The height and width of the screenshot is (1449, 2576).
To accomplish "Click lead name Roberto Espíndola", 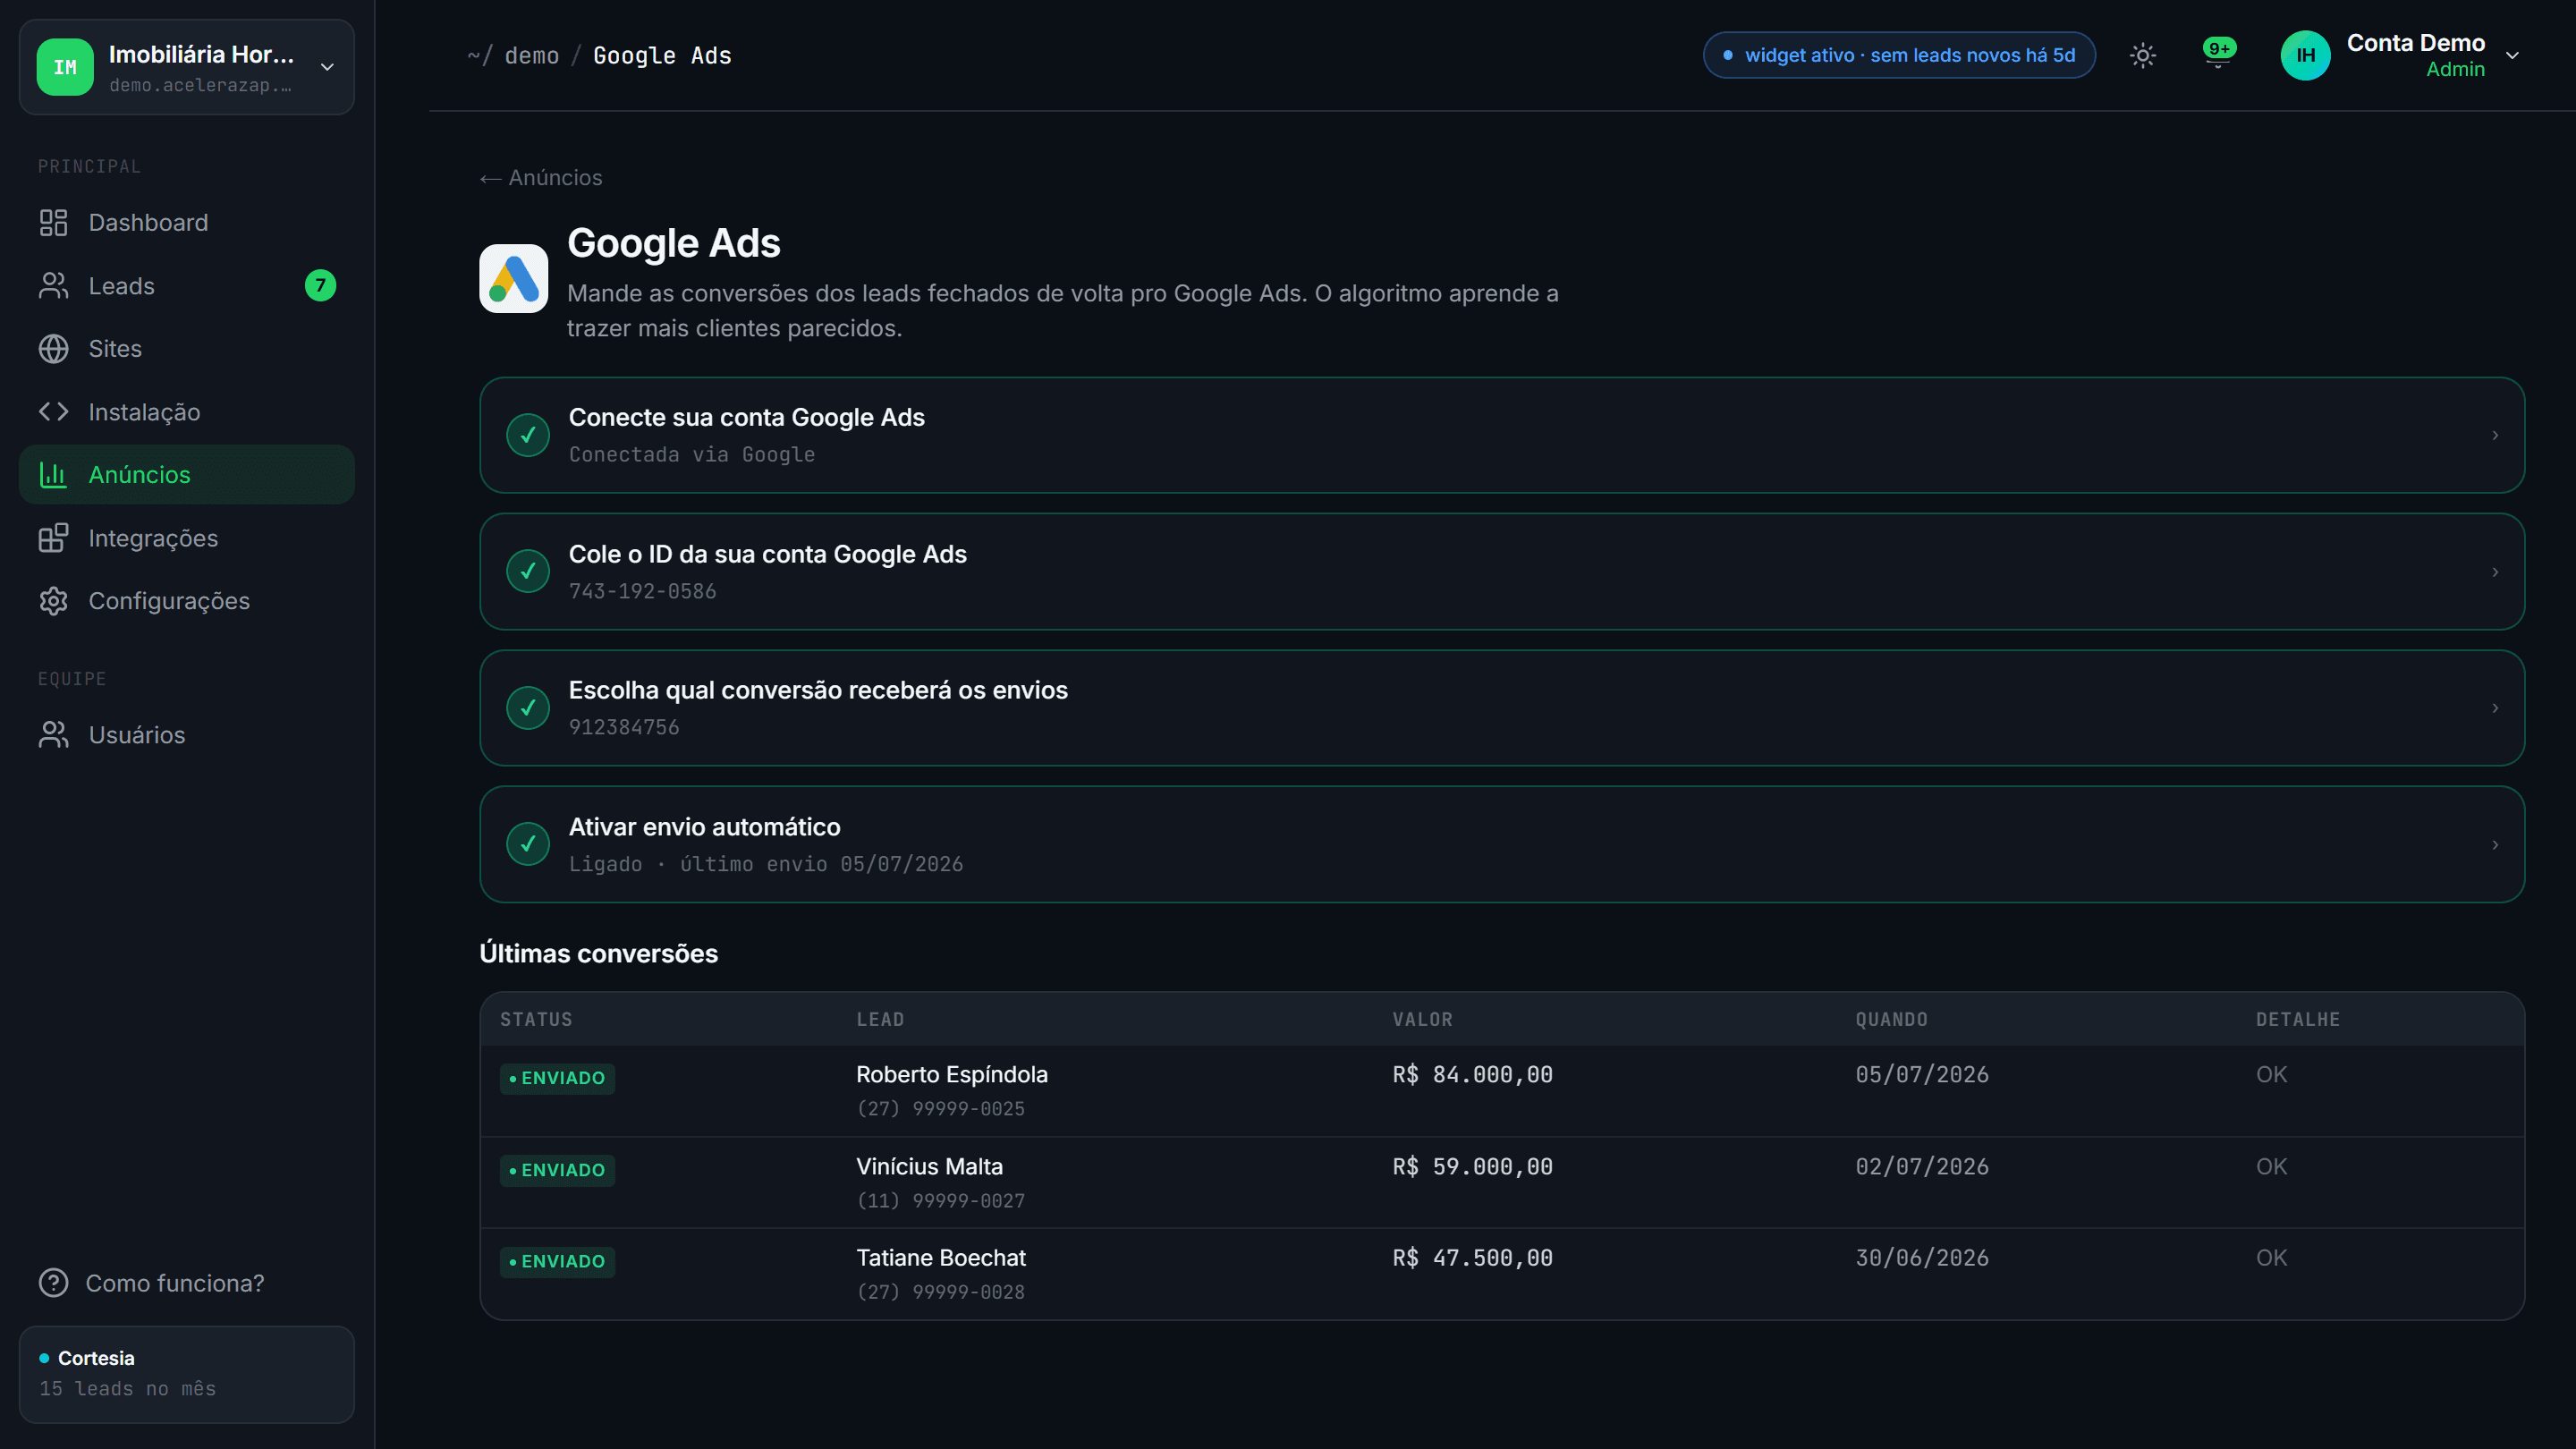I will click(x=952, y=1075).
